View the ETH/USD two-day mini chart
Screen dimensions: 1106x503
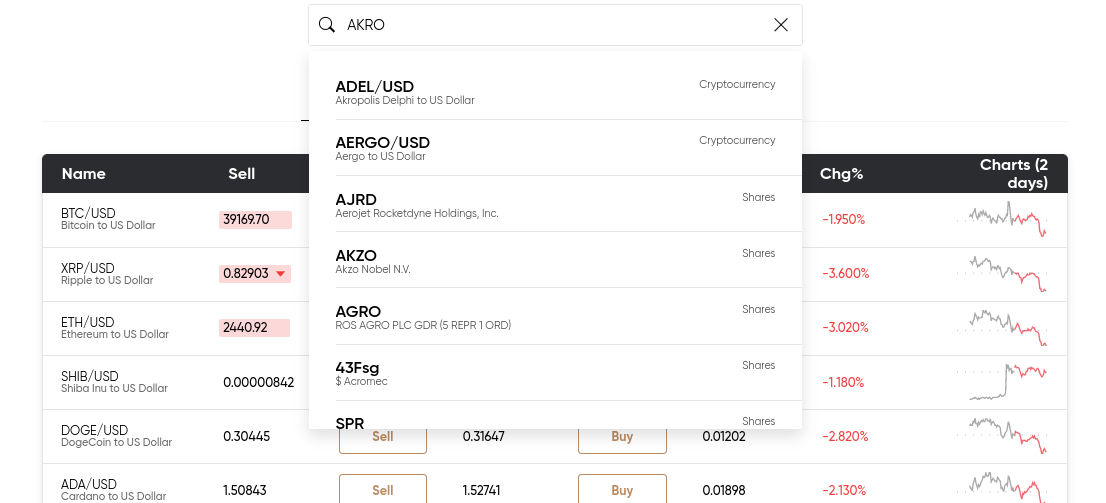1002,328
